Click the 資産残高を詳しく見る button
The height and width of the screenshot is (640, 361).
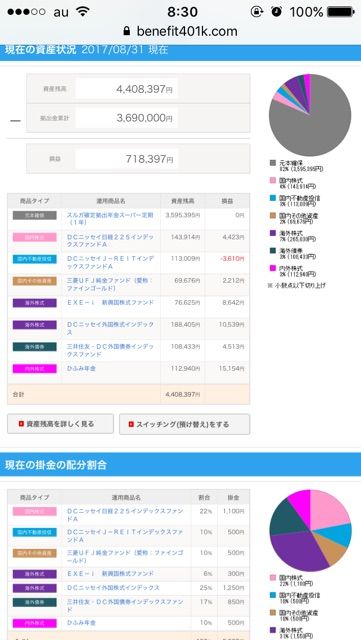pos(60,424)
